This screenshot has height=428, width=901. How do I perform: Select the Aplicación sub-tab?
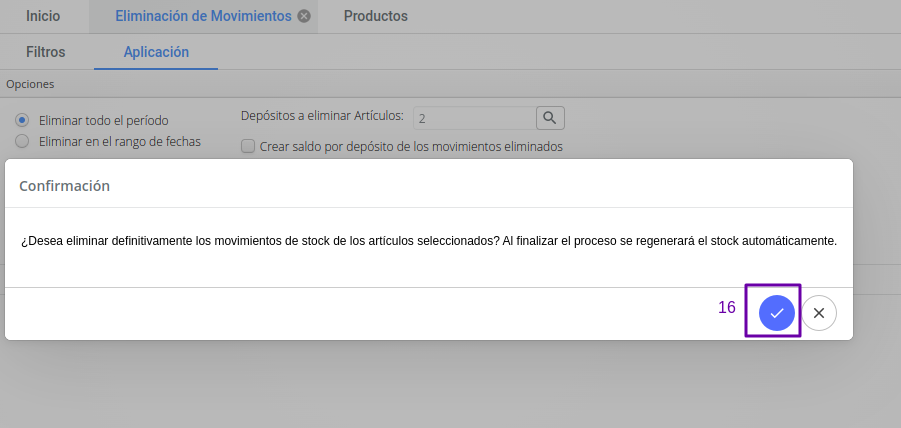pyautogui.click(x=156, y=52)
